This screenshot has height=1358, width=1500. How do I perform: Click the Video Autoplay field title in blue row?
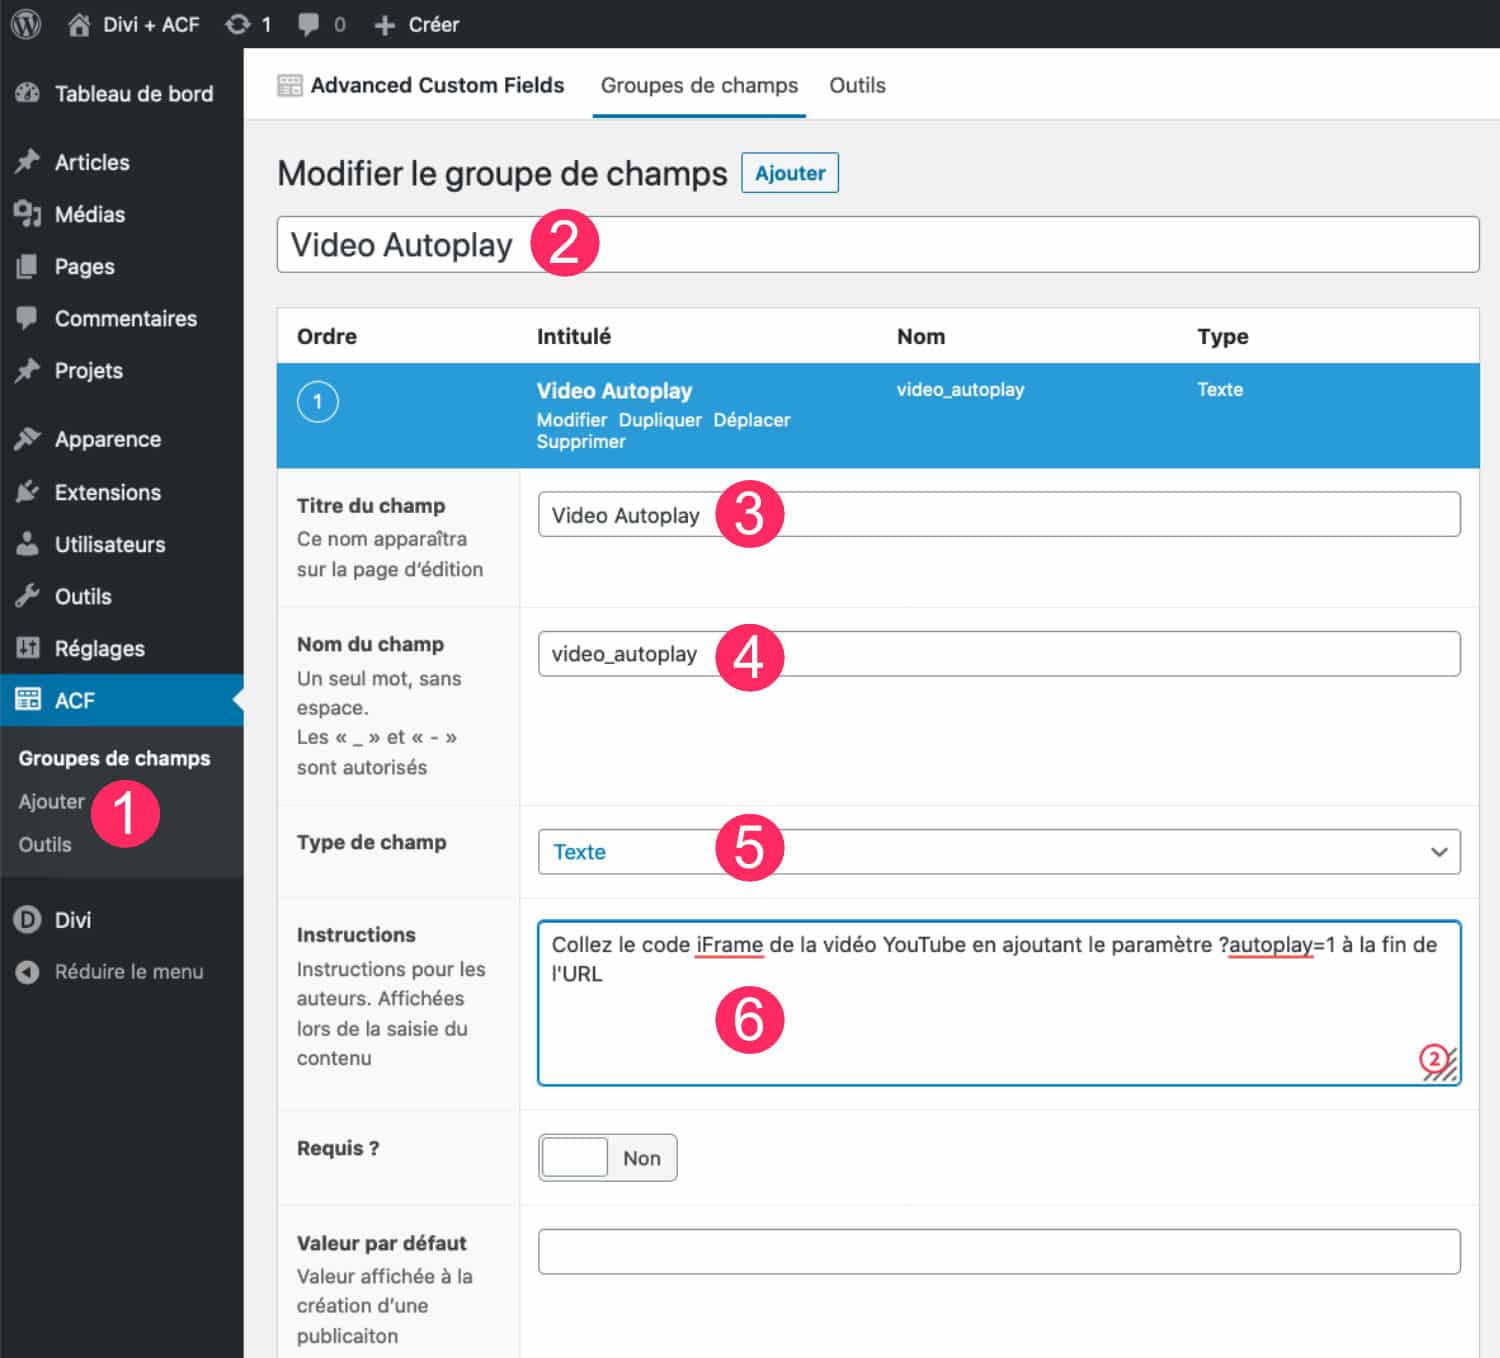(614, 391)
